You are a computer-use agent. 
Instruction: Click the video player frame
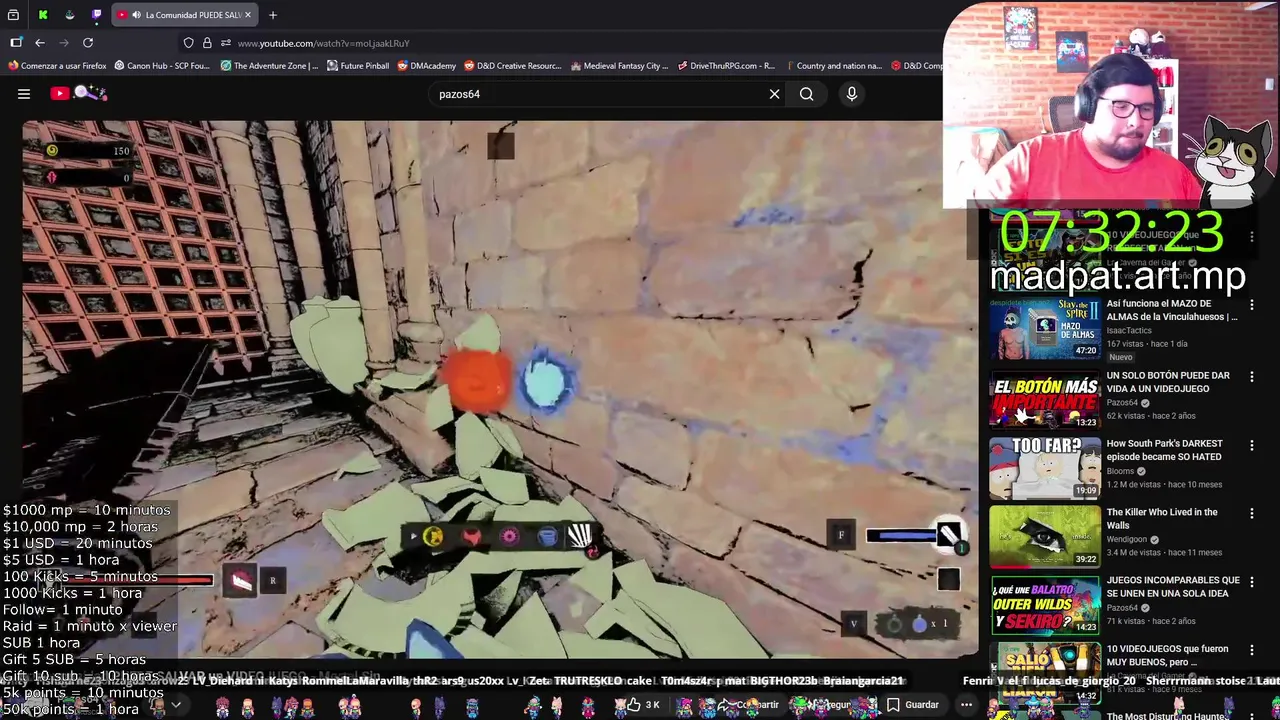click(x=500, y=389)
